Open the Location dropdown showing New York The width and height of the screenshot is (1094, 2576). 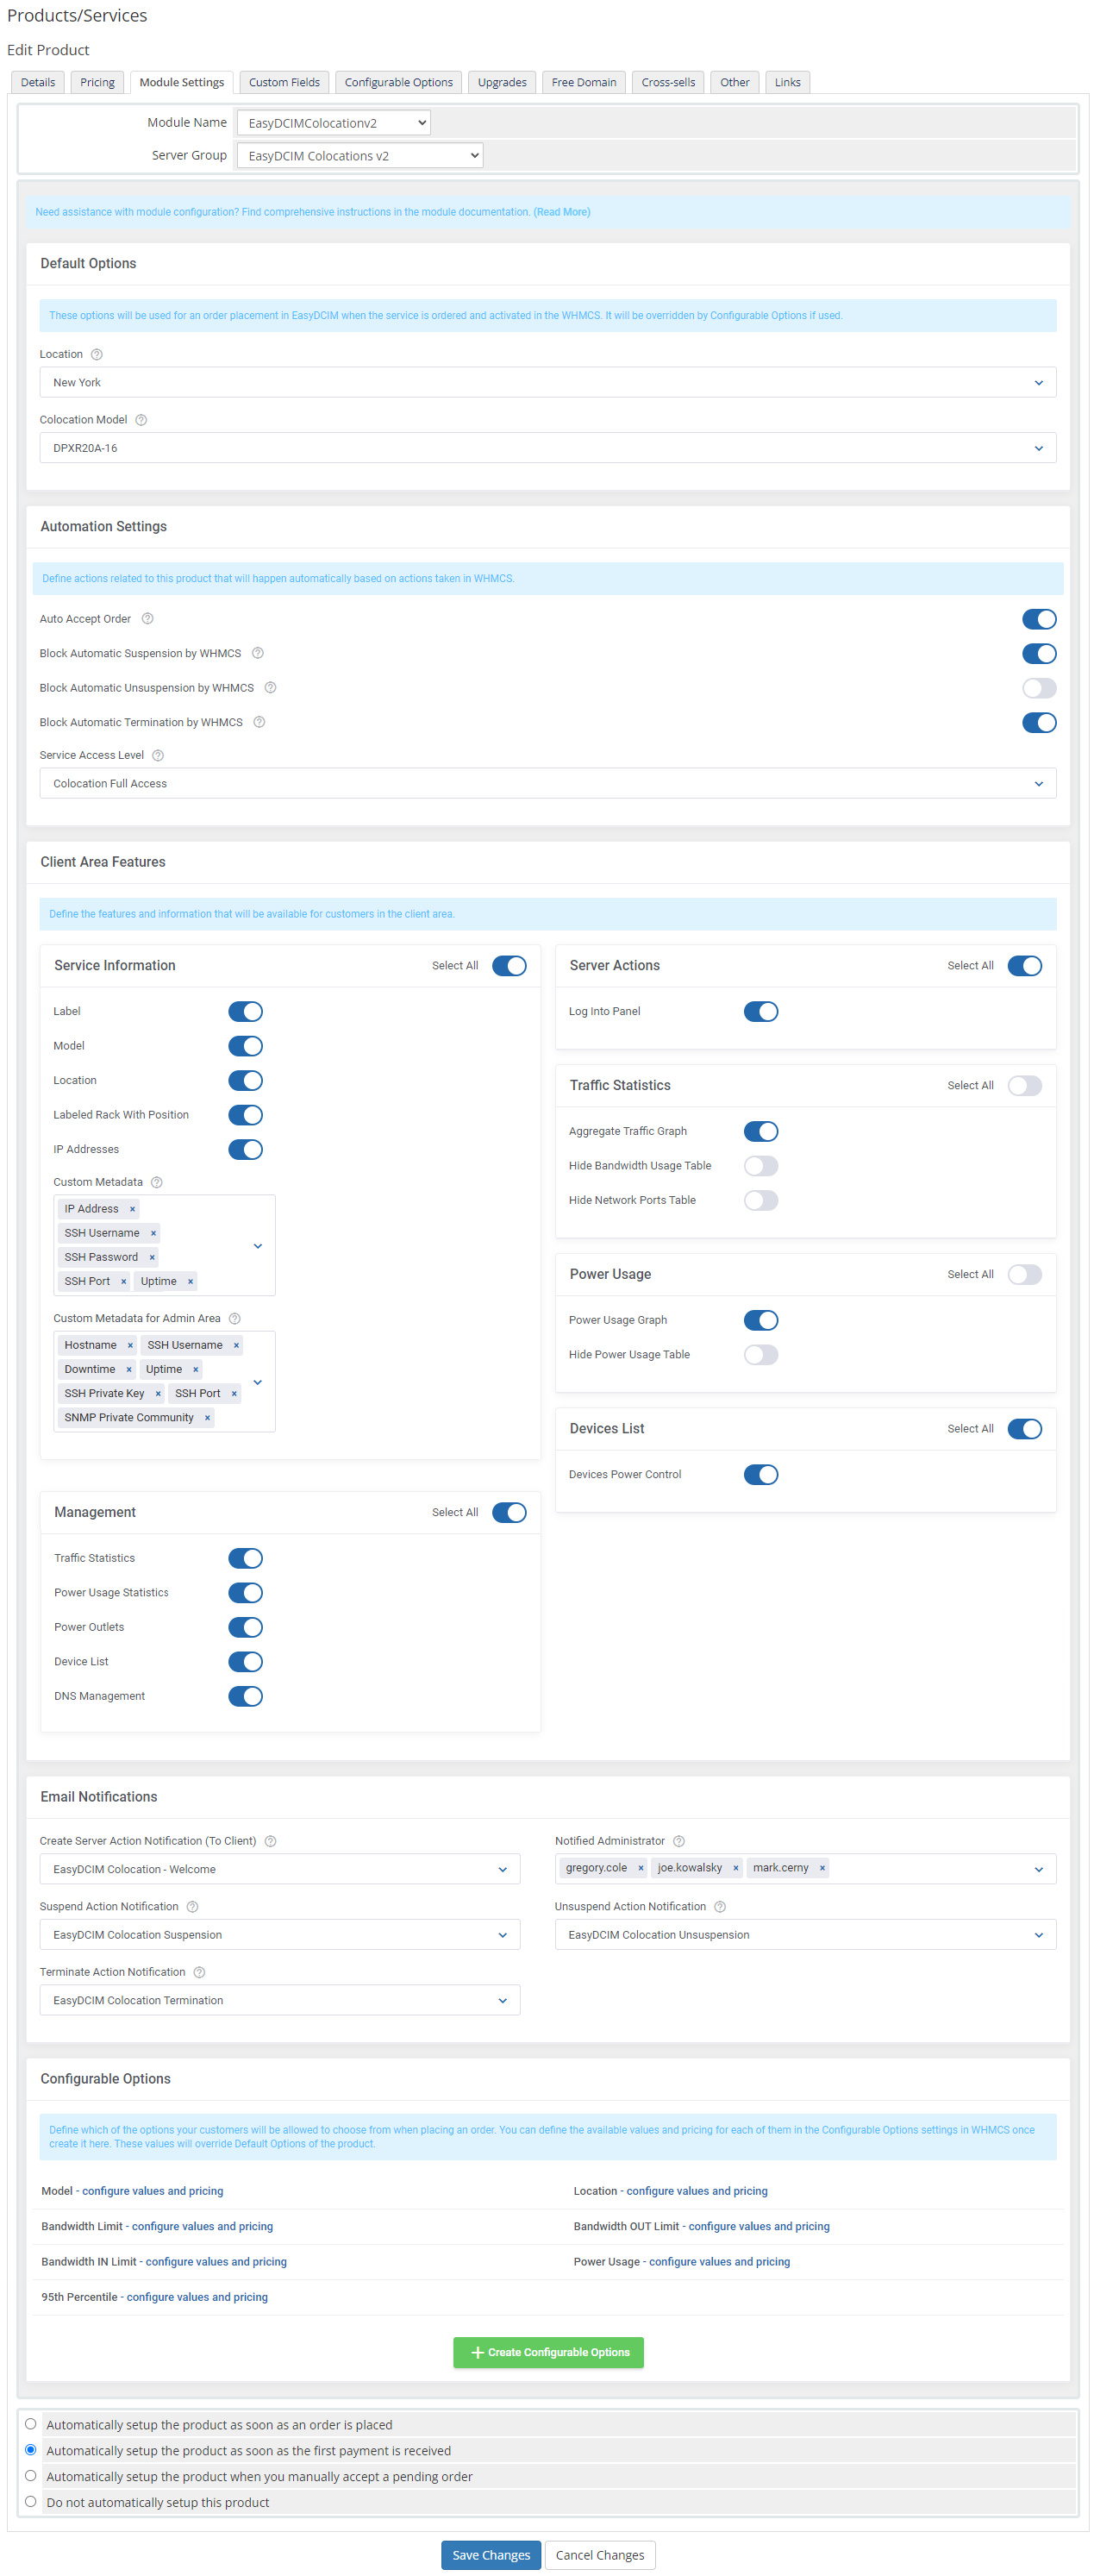point(547,382)
